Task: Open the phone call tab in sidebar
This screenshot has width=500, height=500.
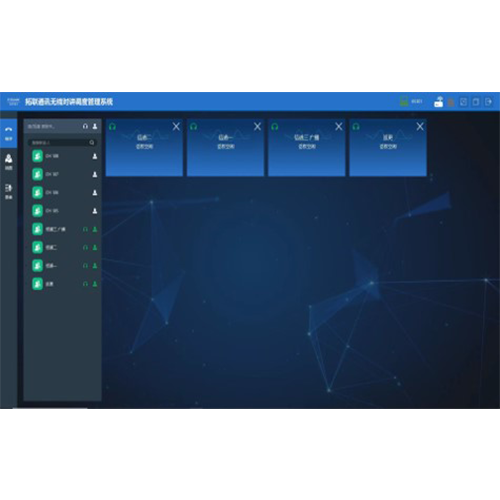Action: (x=9, y=133)
